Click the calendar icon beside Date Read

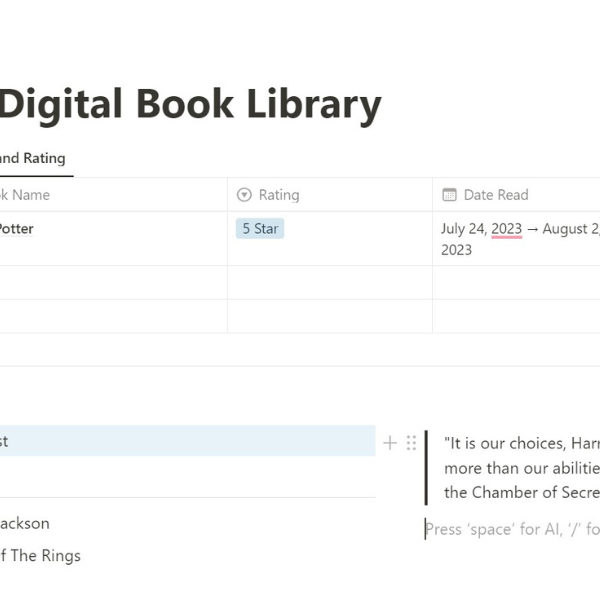coord(449,195)
